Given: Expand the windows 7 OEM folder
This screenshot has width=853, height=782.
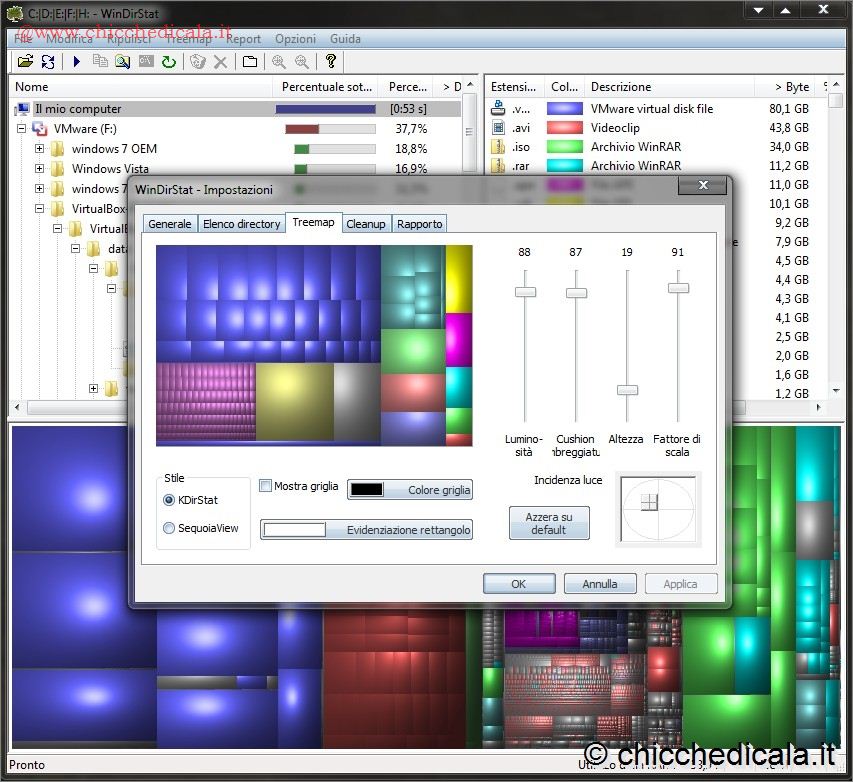Looking at the screenshot, I should (40, 149).
